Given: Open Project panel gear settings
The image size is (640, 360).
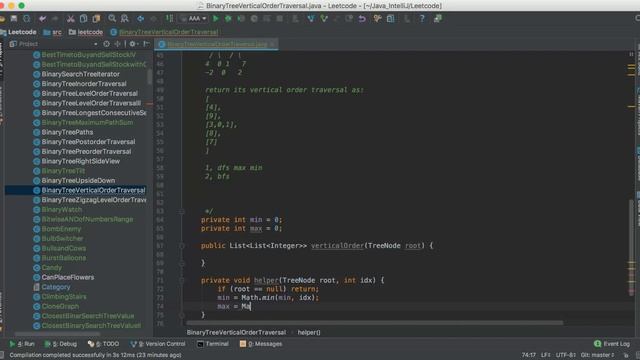Looking at the screenshot, I should click(x=133, y=44).
